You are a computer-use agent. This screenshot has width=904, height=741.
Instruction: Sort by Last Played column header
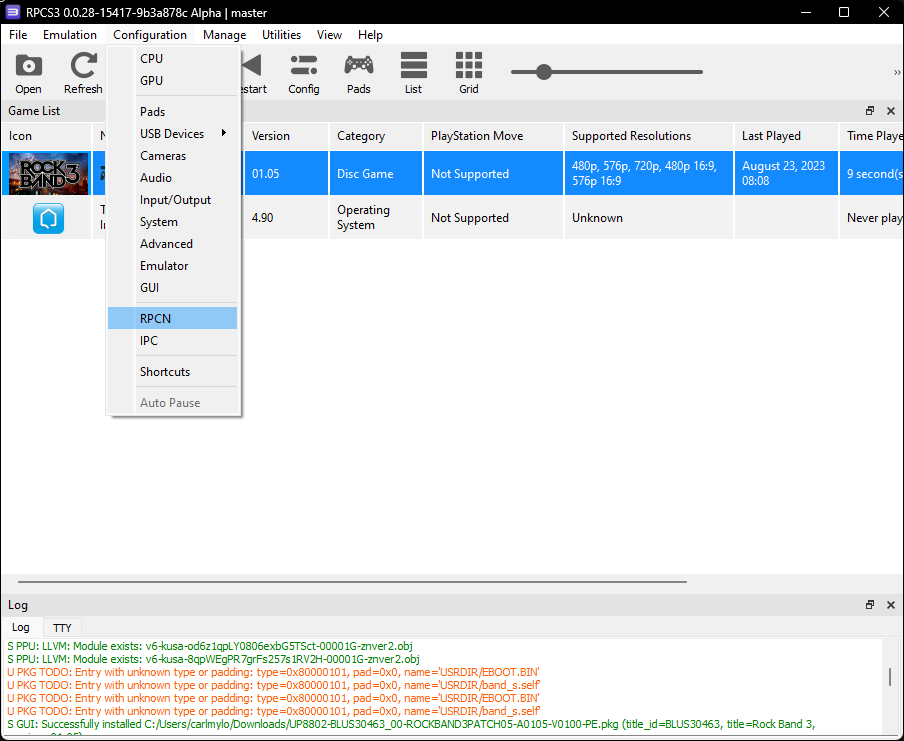point(786,136)
